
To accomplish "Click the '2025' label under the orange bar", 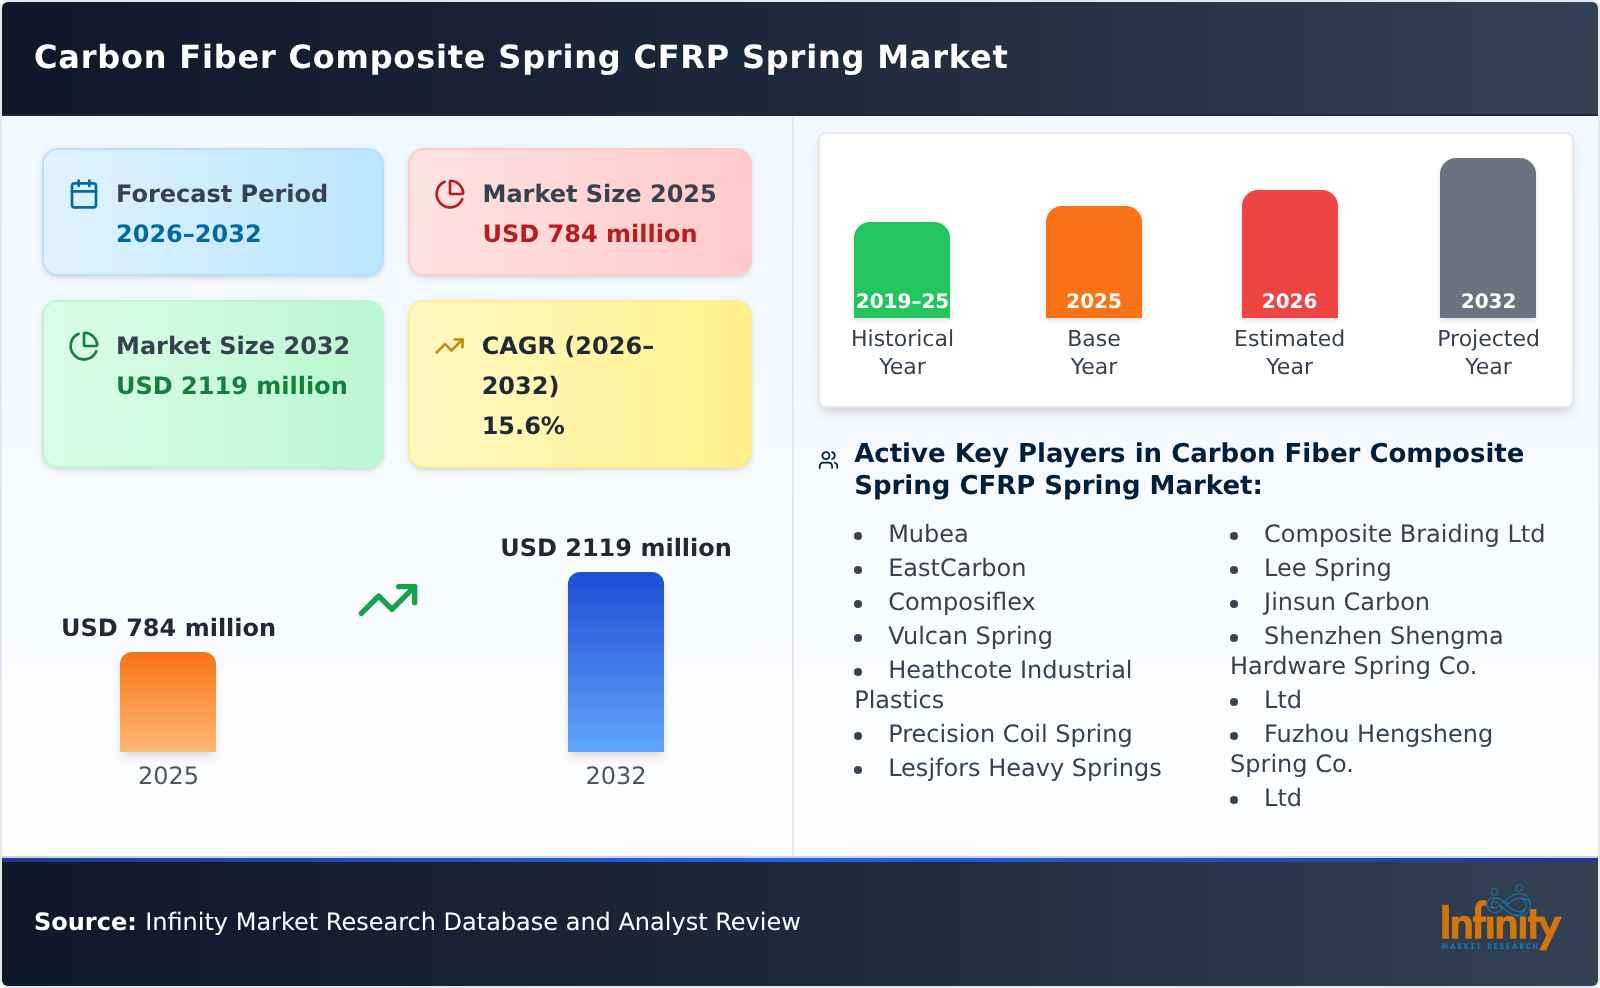I will (x=168, y=776).
